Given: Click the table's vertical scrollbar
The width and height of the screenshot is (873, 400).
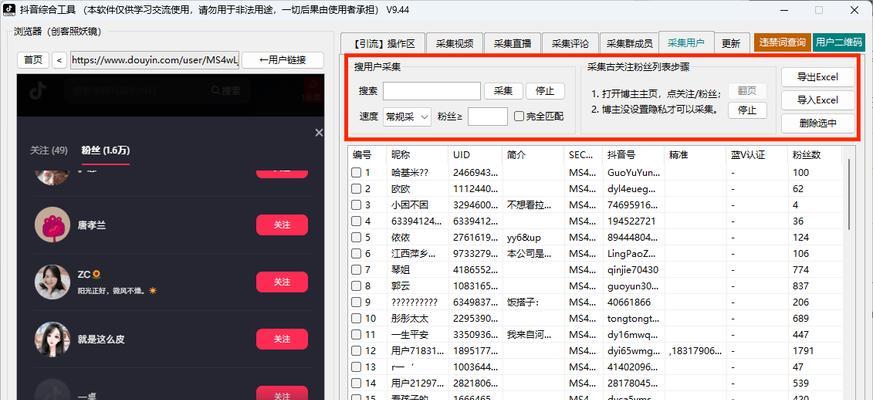Looking at the screenshot, I should click(849, 194).
